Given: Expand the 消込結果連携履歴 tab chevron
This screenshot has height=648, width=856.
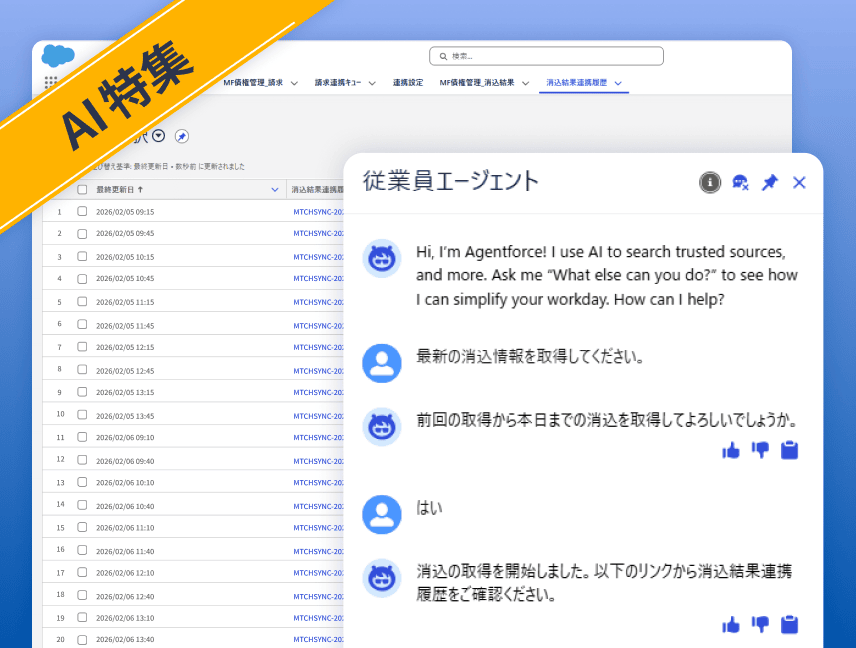Looking at the screenshot, I should (x=618, y=83).
